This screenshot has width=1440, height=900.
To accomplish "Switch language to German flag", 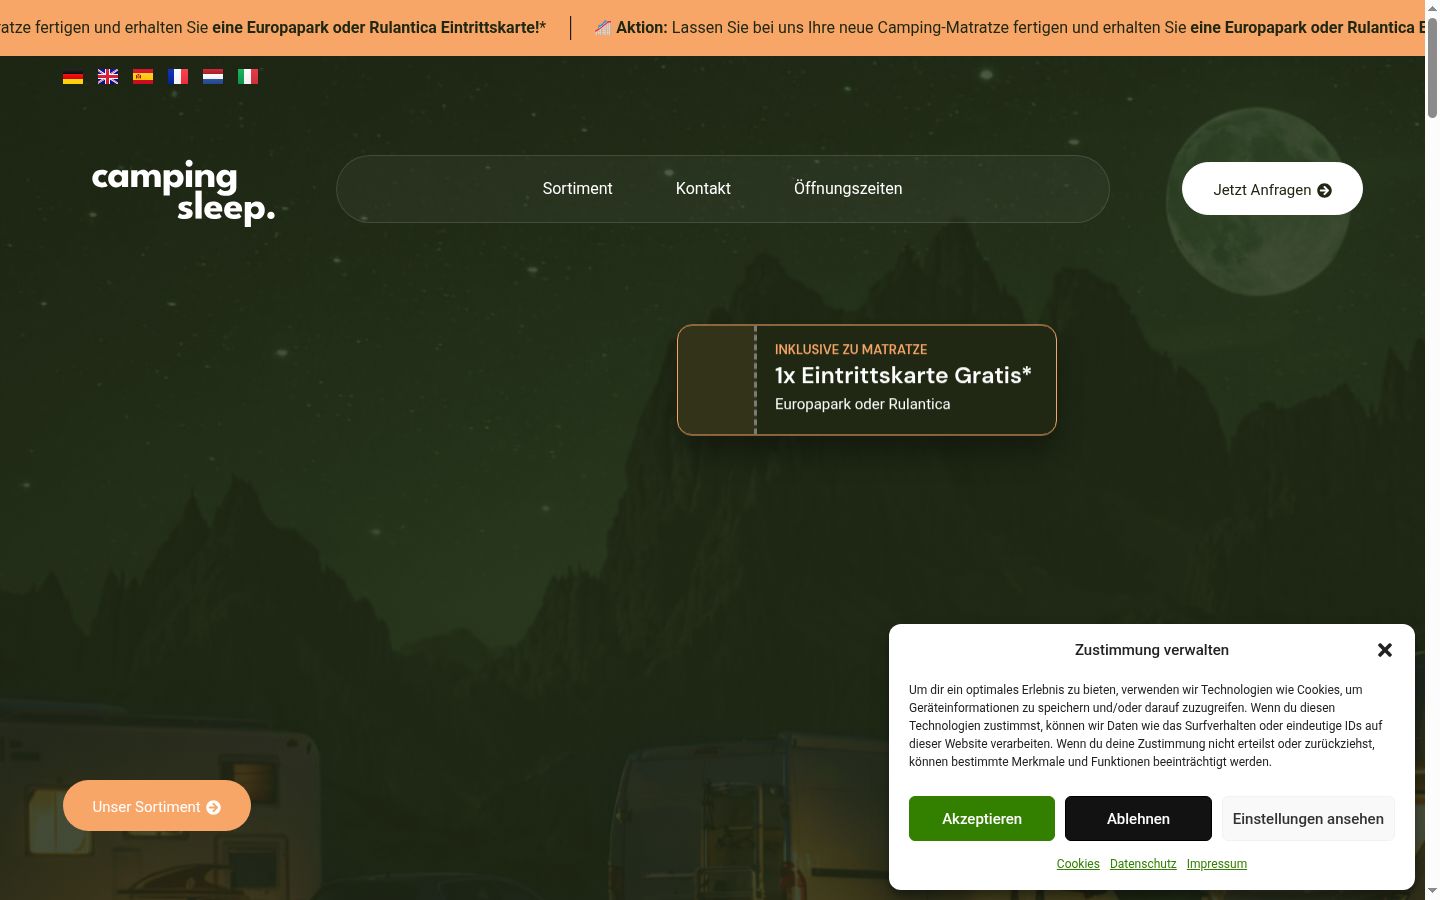I will click(x=73, y=77).
